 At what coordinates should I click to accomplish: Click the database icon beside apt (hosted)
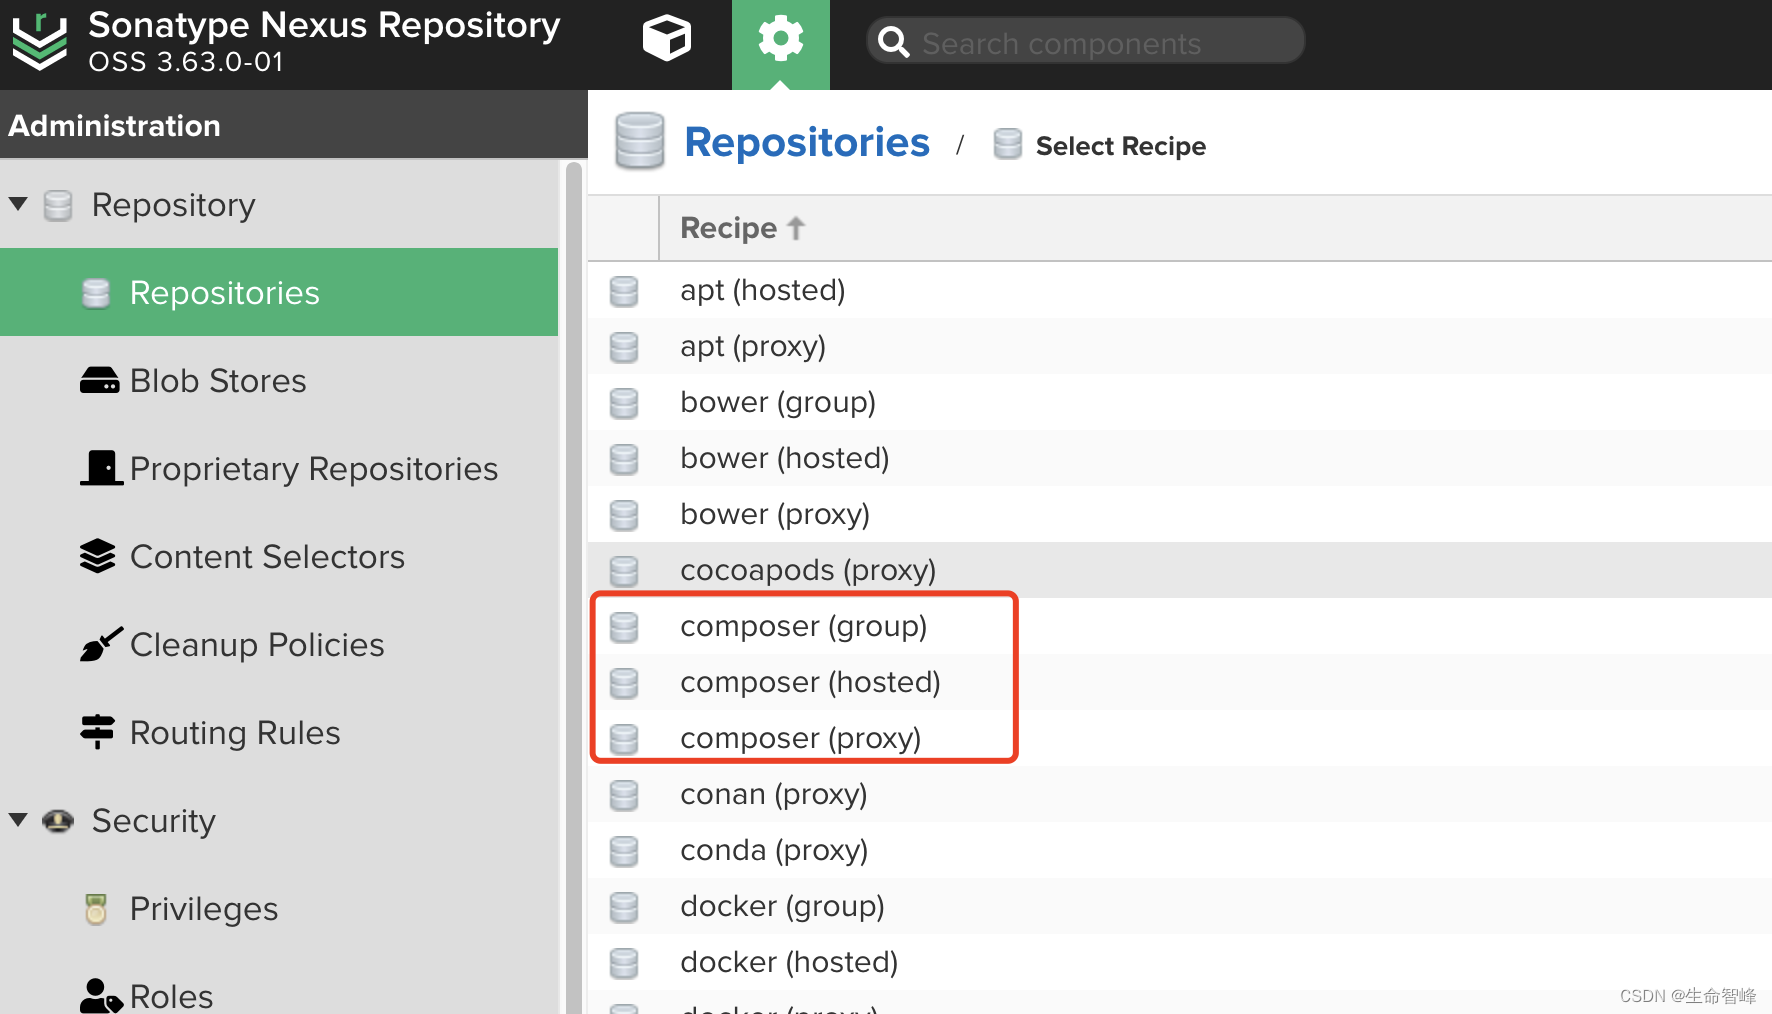624,291
